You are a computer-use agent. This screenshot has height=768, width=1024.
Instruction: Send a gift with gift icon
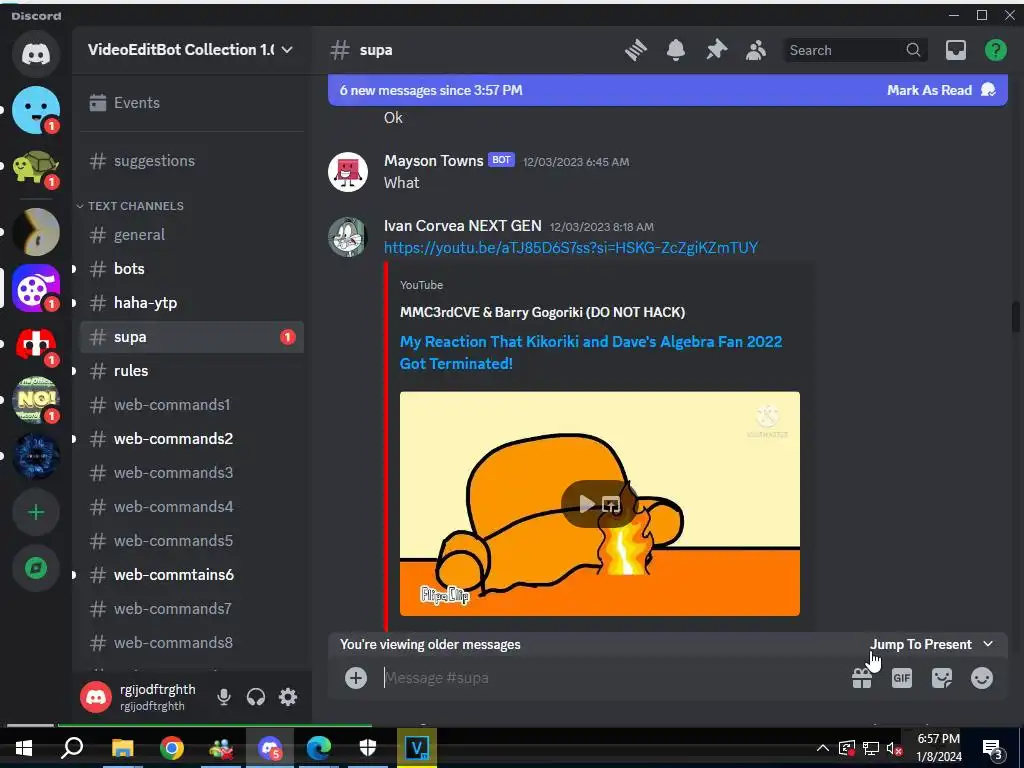pos(861,678)
